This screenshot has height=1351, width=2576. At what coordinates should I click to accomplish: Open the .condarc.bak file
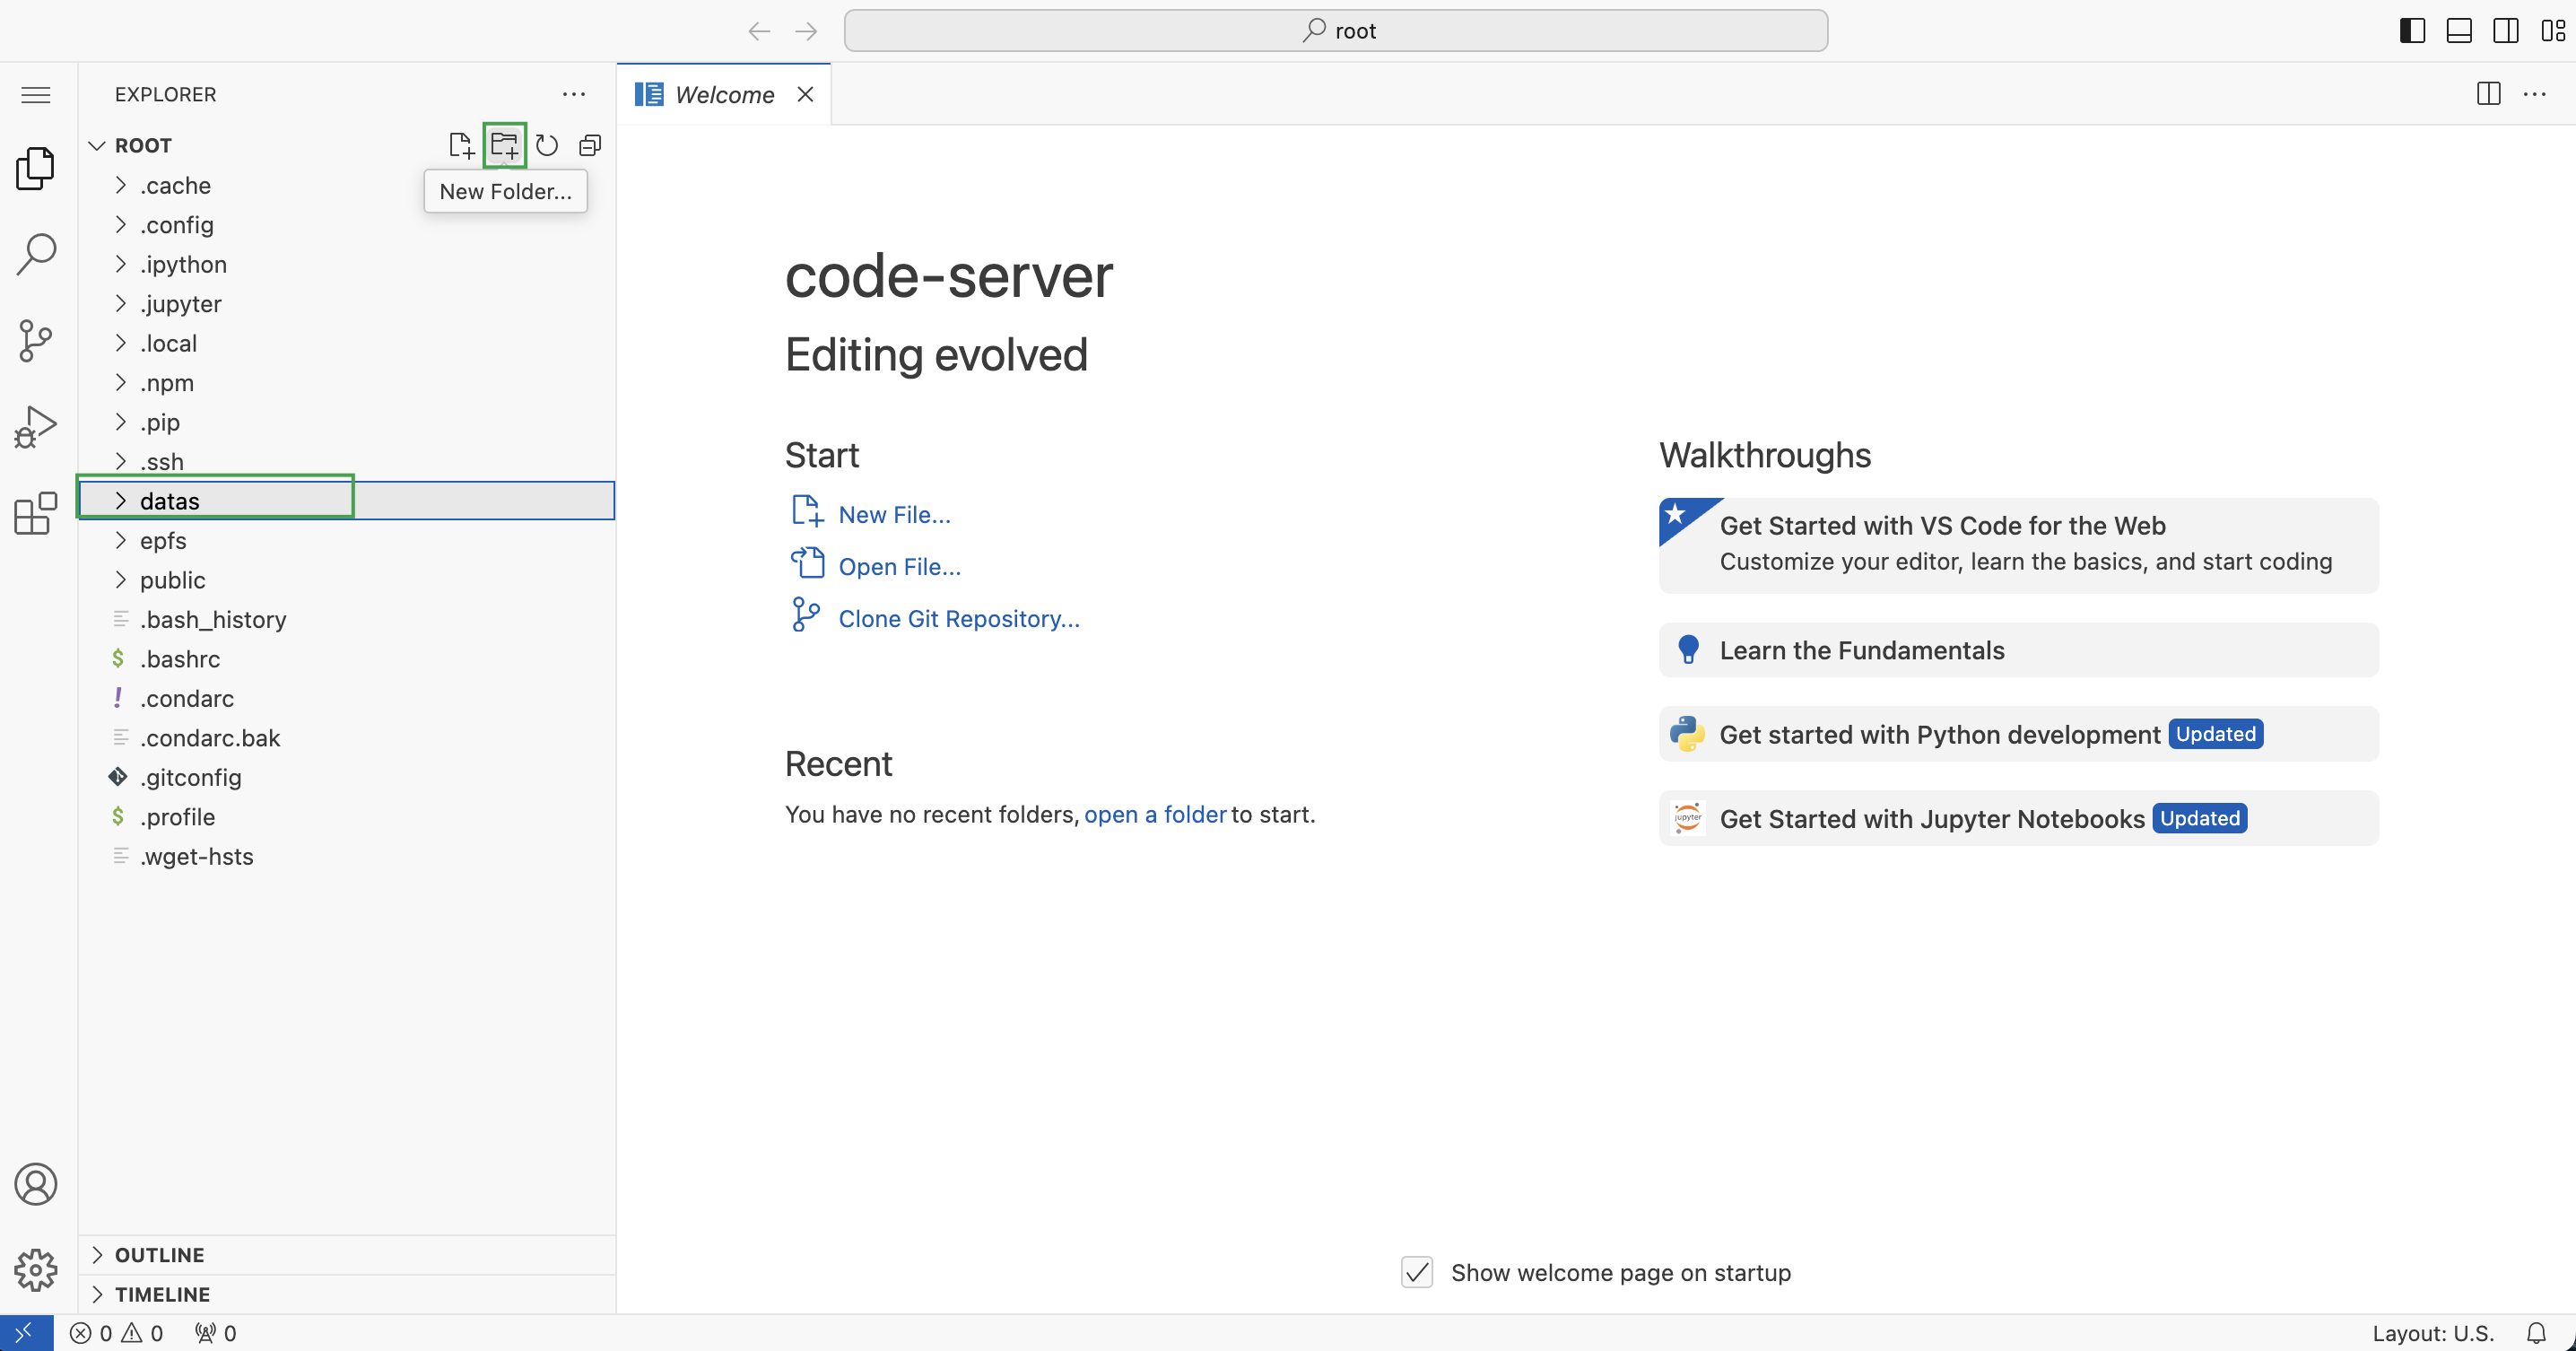tap(346, 738)
